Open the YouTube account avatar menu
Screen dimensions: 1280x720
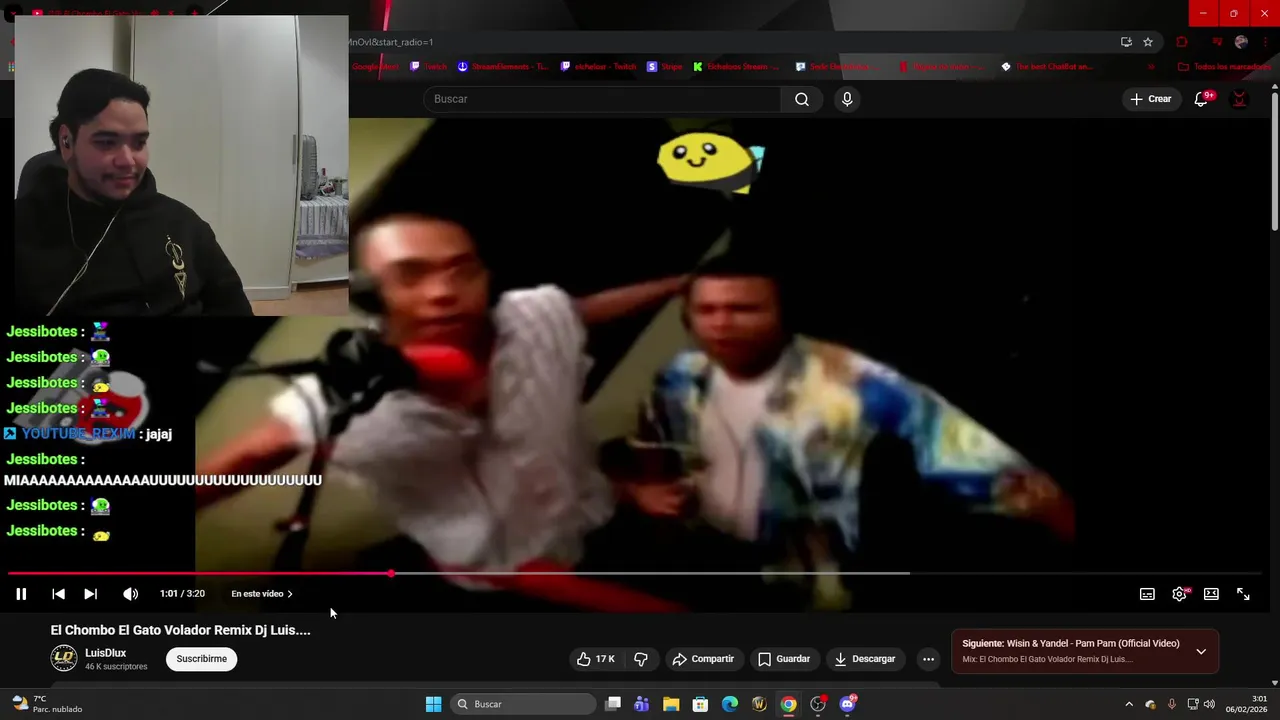click(1240, 99)
